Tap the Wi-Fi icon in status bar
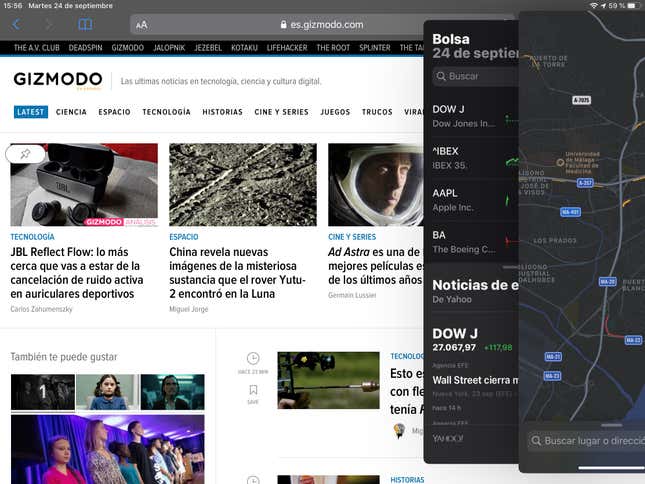The width and height of the screenshot is (645, 484). click(593, 6)
